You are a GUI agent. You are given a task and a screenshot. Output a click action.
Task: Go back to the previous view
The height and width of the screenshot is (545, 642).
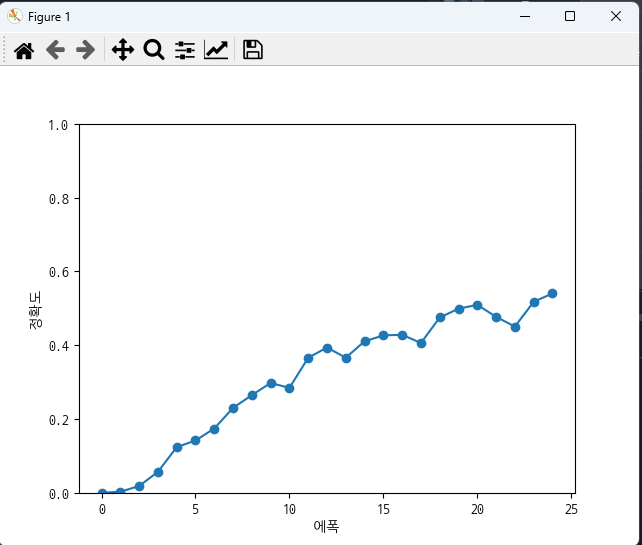pos(55,50)
